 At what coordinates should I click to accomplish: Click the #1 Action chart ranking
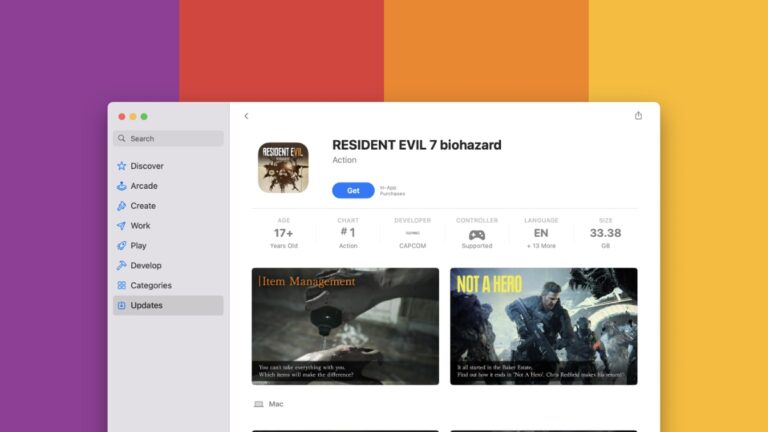click(348, 233)
